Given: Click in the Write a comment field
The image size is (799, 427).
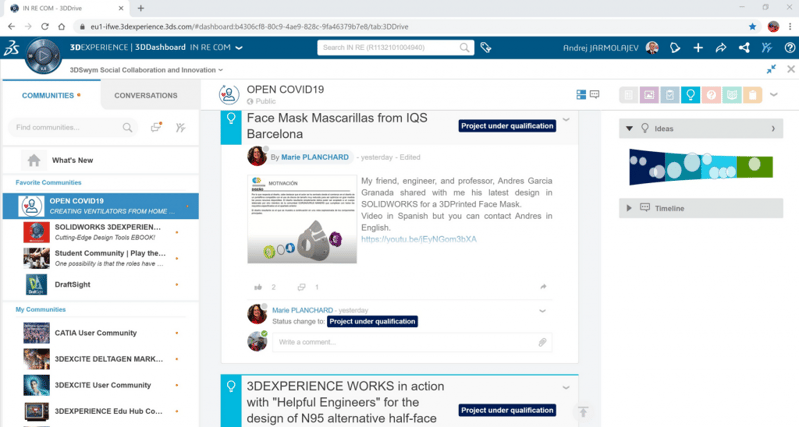Looking at the screenshot, I should [x=412, y=342].
